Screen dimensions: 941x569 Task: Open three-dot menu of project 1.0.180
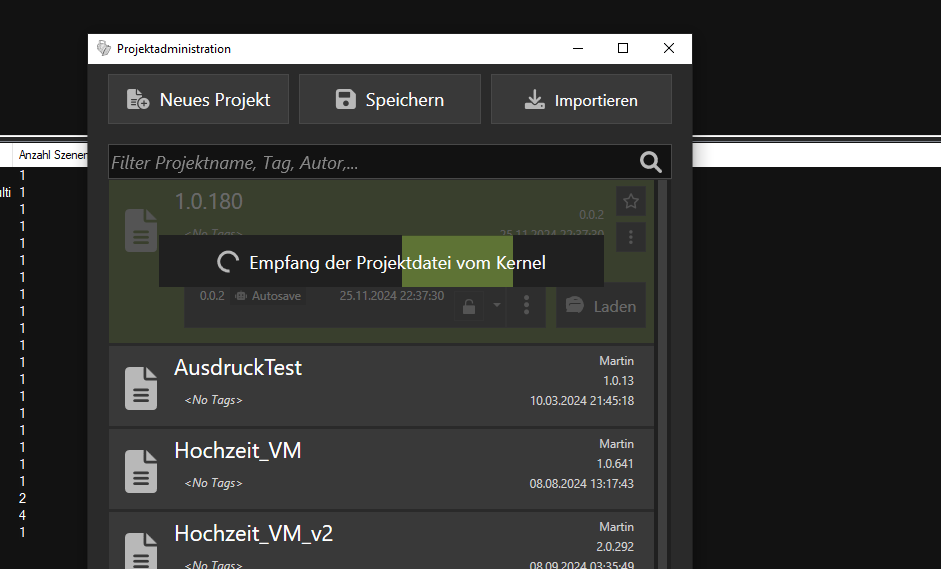(x=630, y=237)
